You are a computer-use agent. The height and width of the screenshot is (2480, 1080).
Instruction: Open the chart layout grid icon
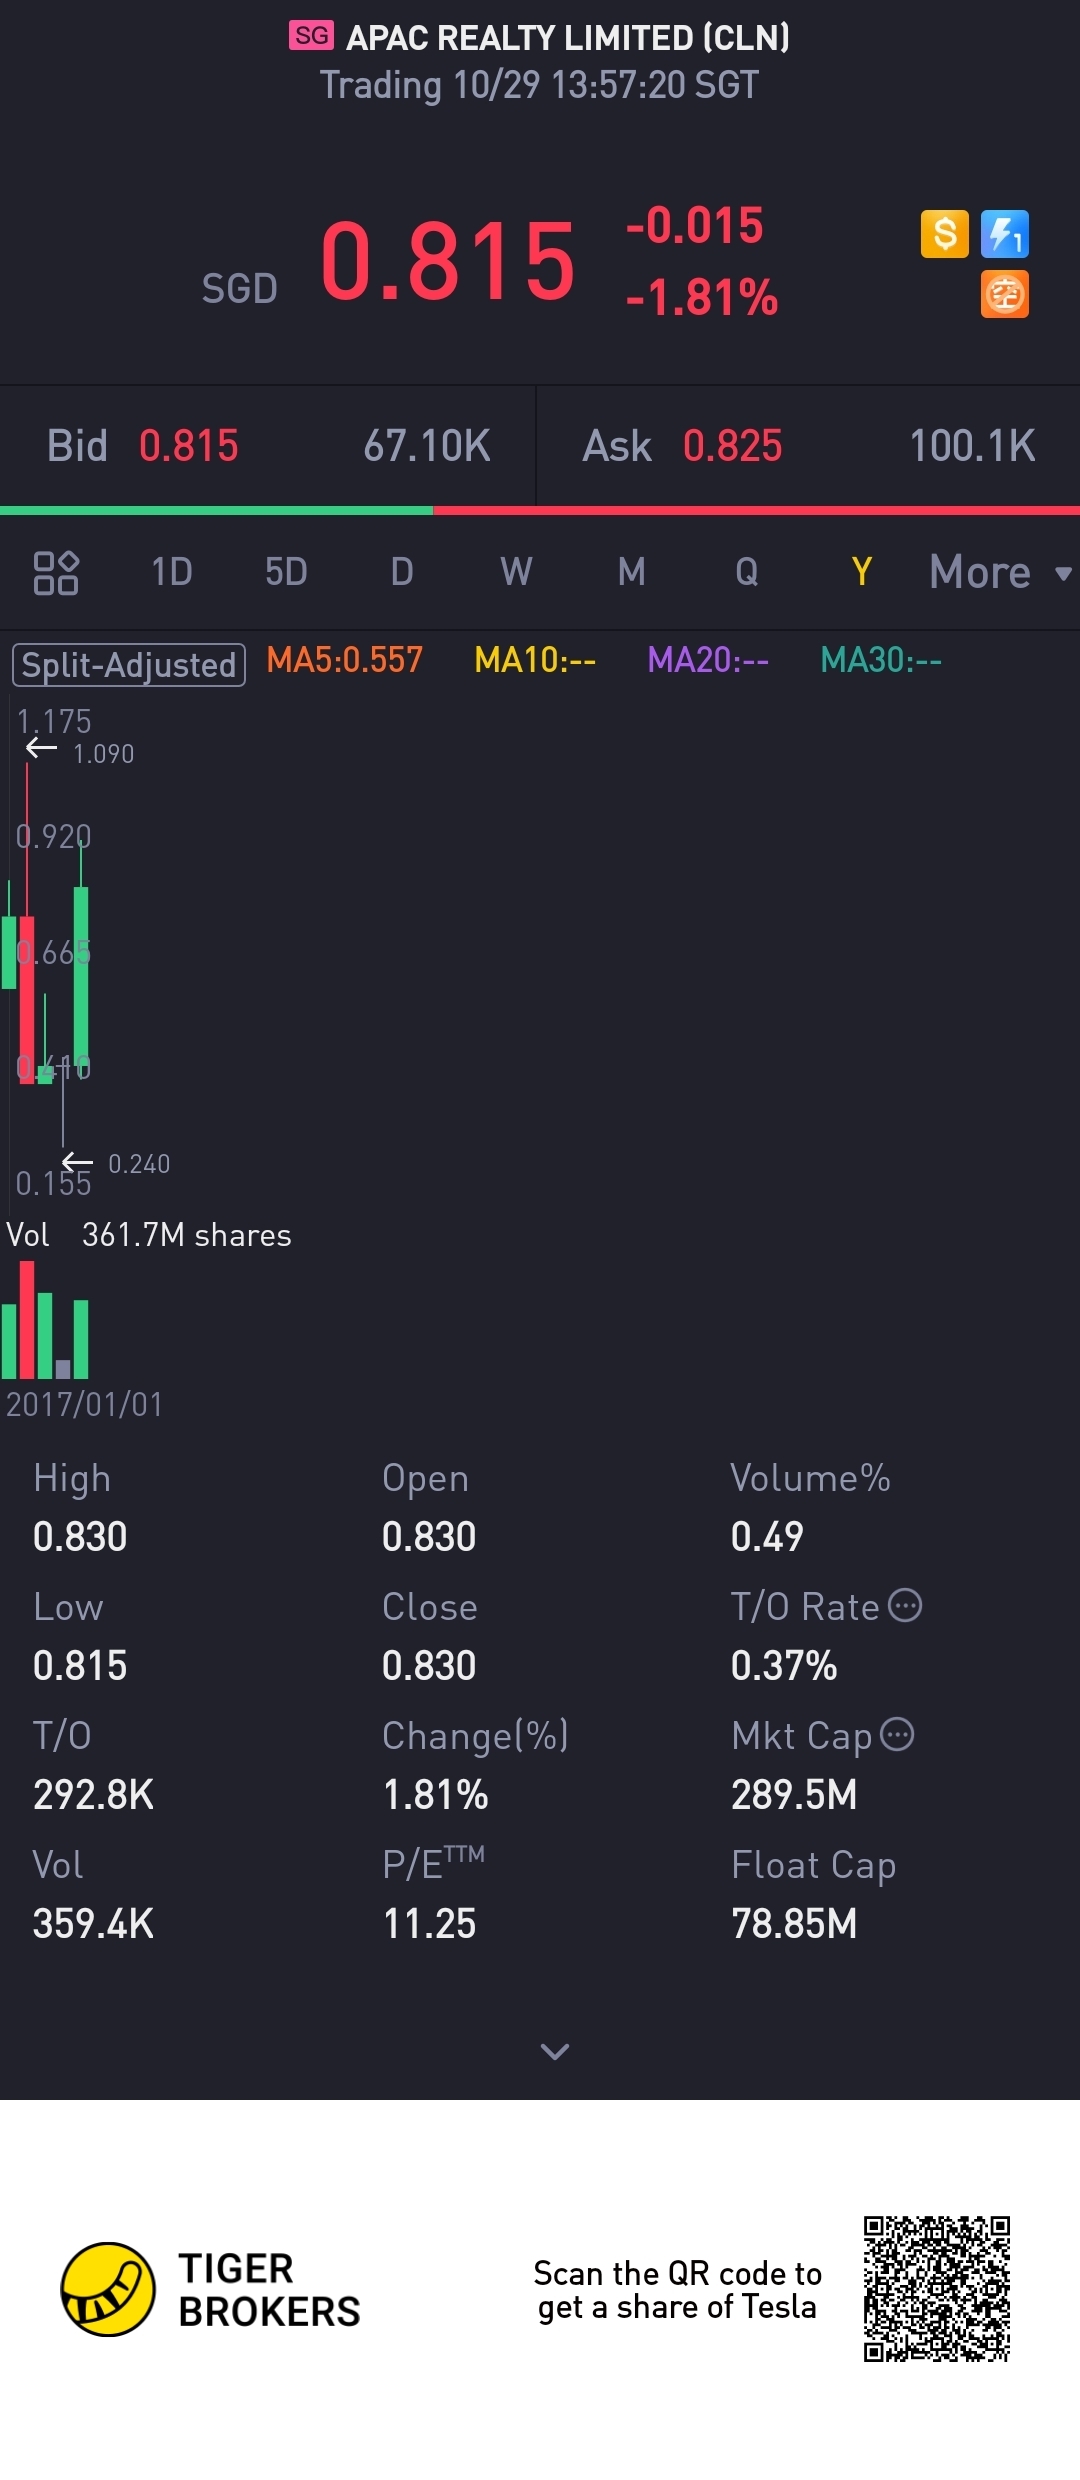click(x=56, y=573)
